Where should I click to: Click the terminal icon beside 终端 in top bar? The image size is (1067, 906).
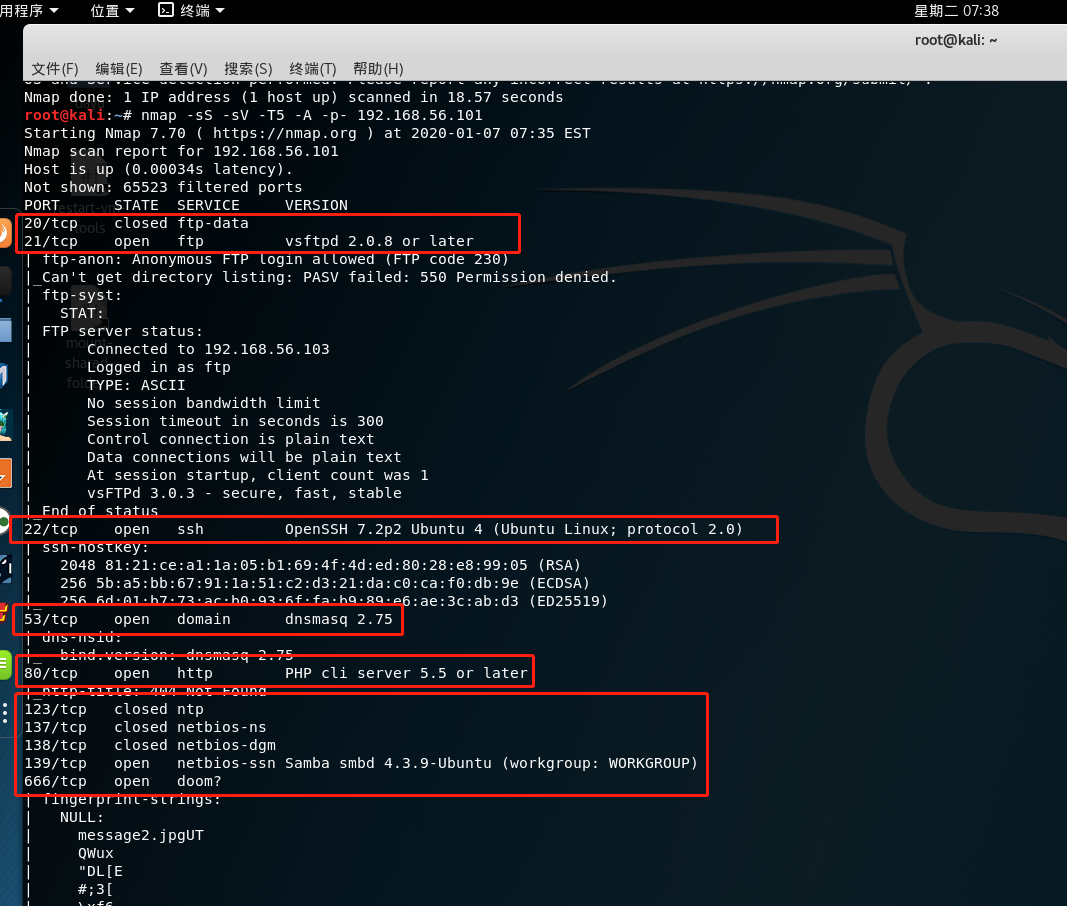pyautogui.click(x=166, y=10)
